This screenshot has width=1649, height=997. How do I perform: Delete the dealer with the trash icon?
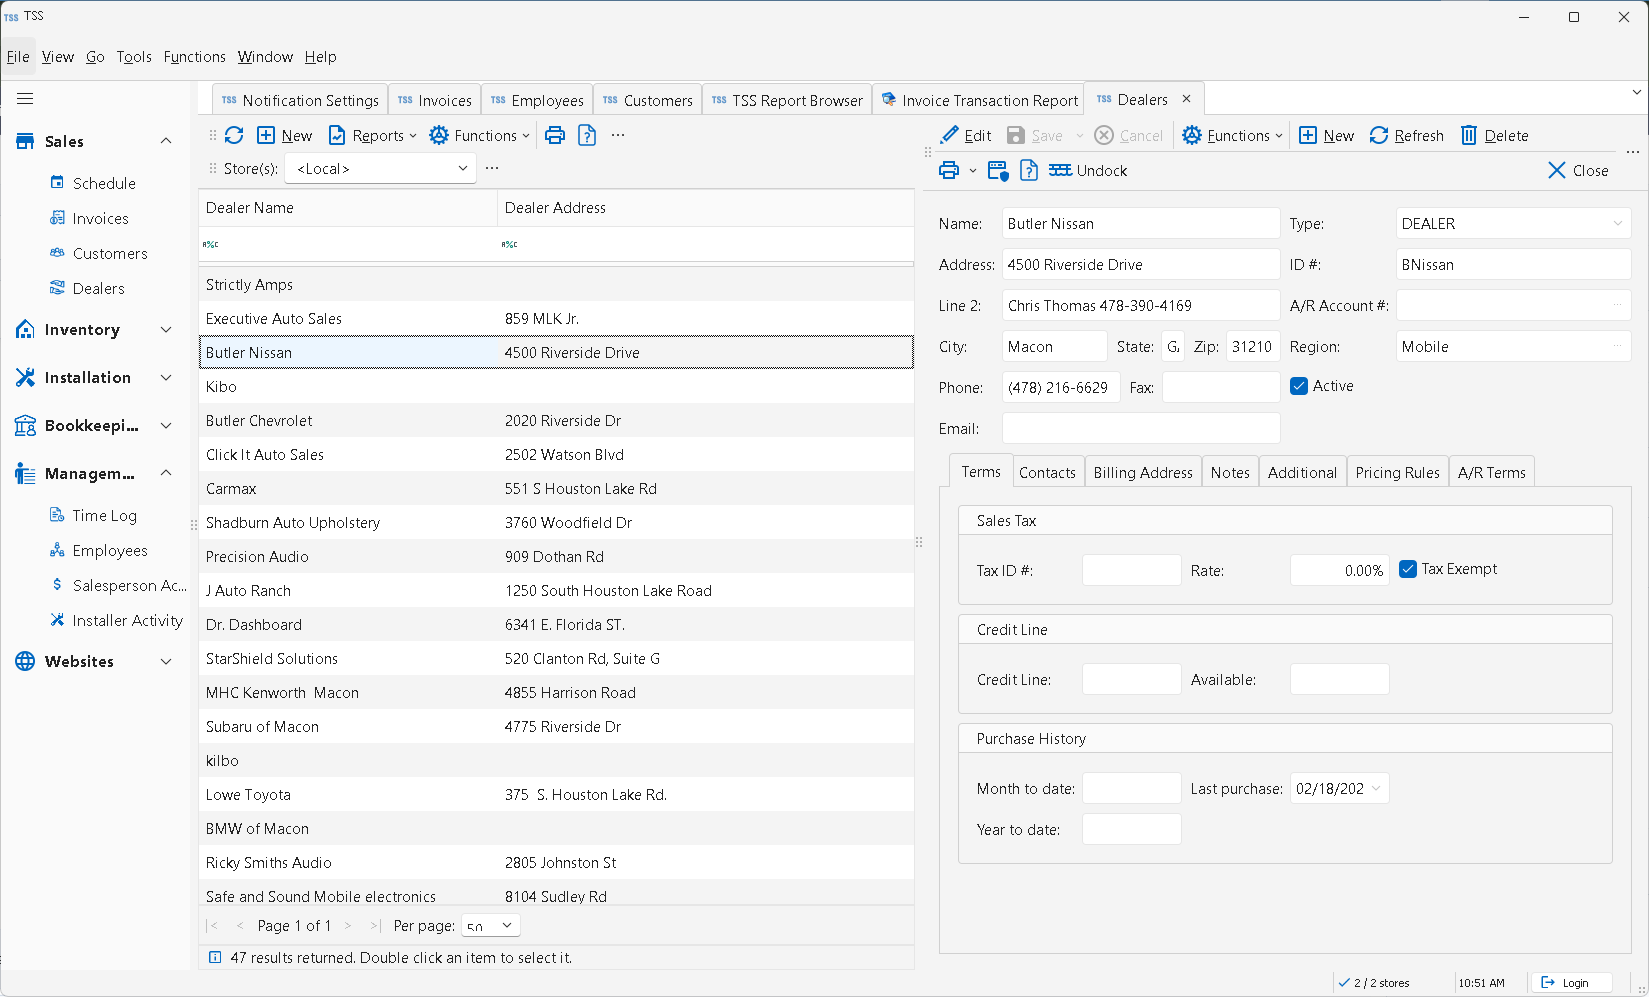coord(1469,136)
